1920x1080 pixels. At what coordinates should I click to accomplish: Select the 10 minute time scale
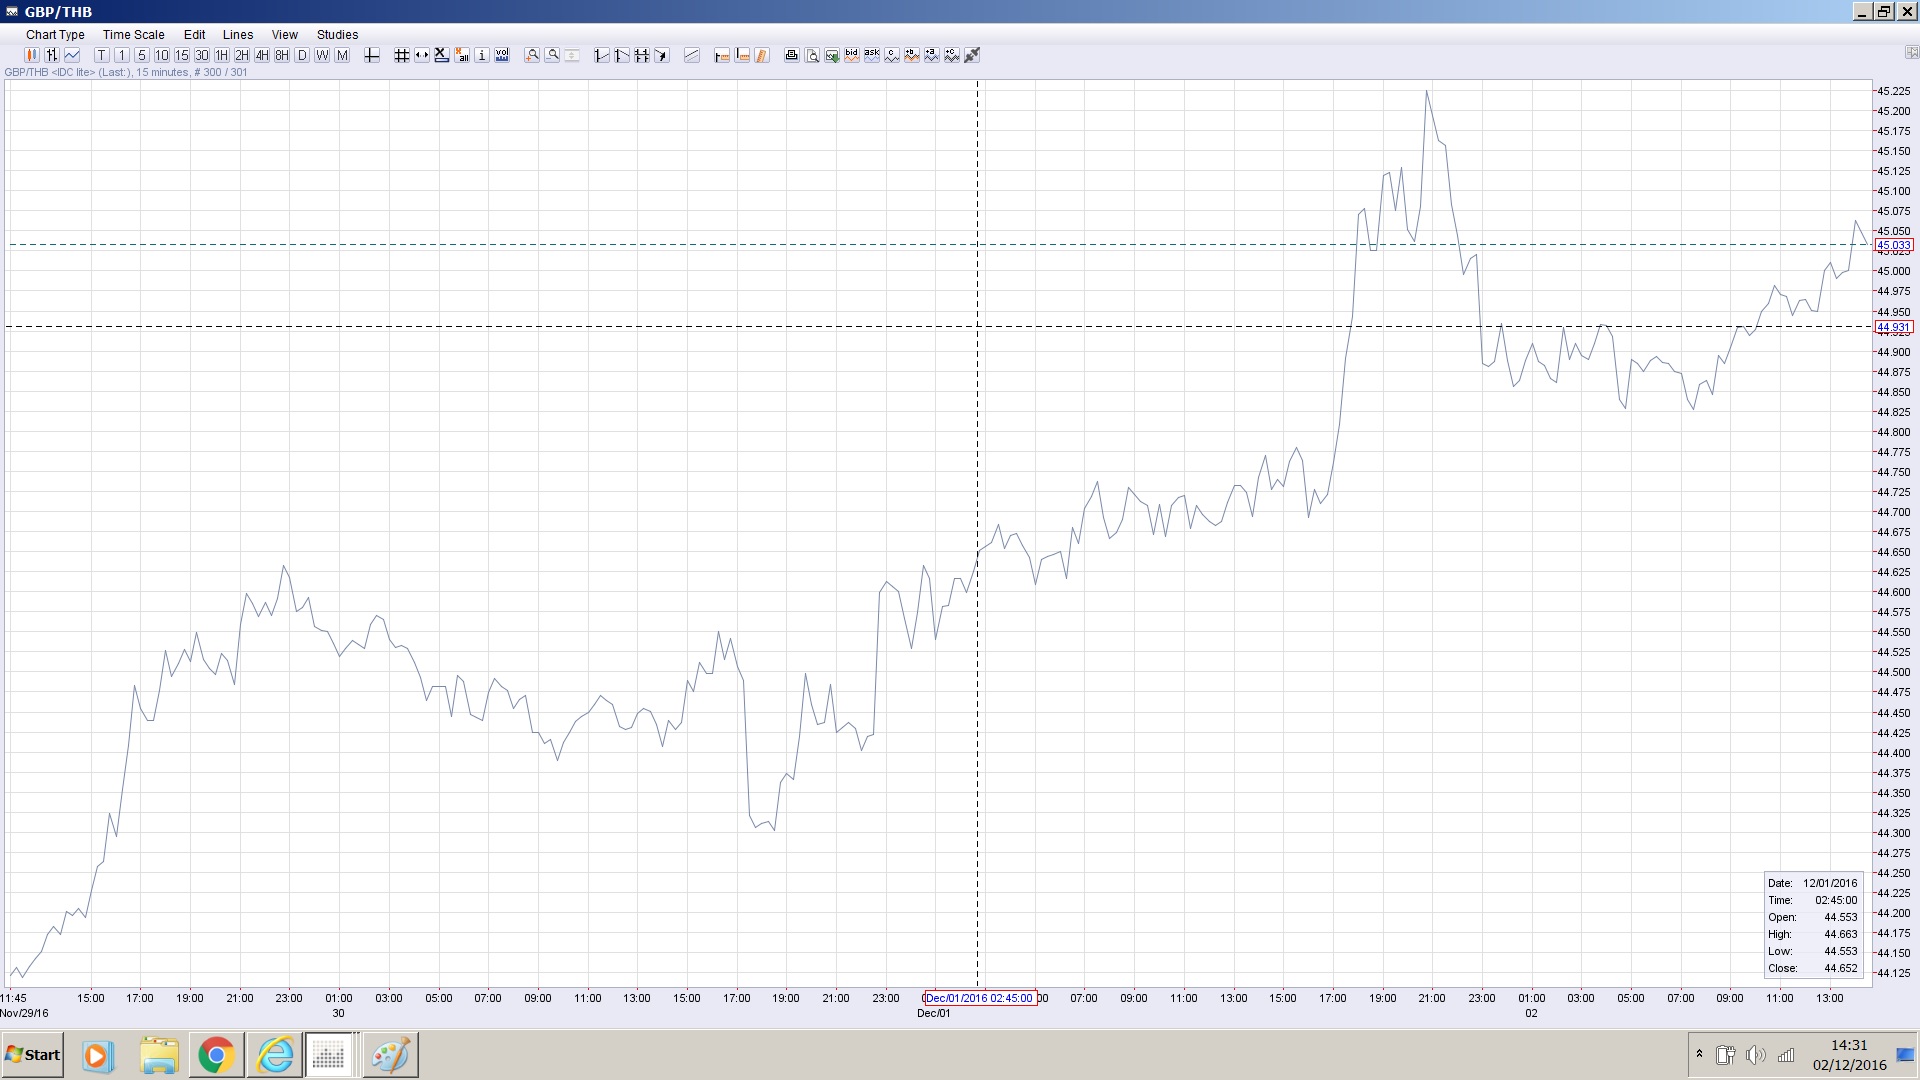(x=162, y=55)
